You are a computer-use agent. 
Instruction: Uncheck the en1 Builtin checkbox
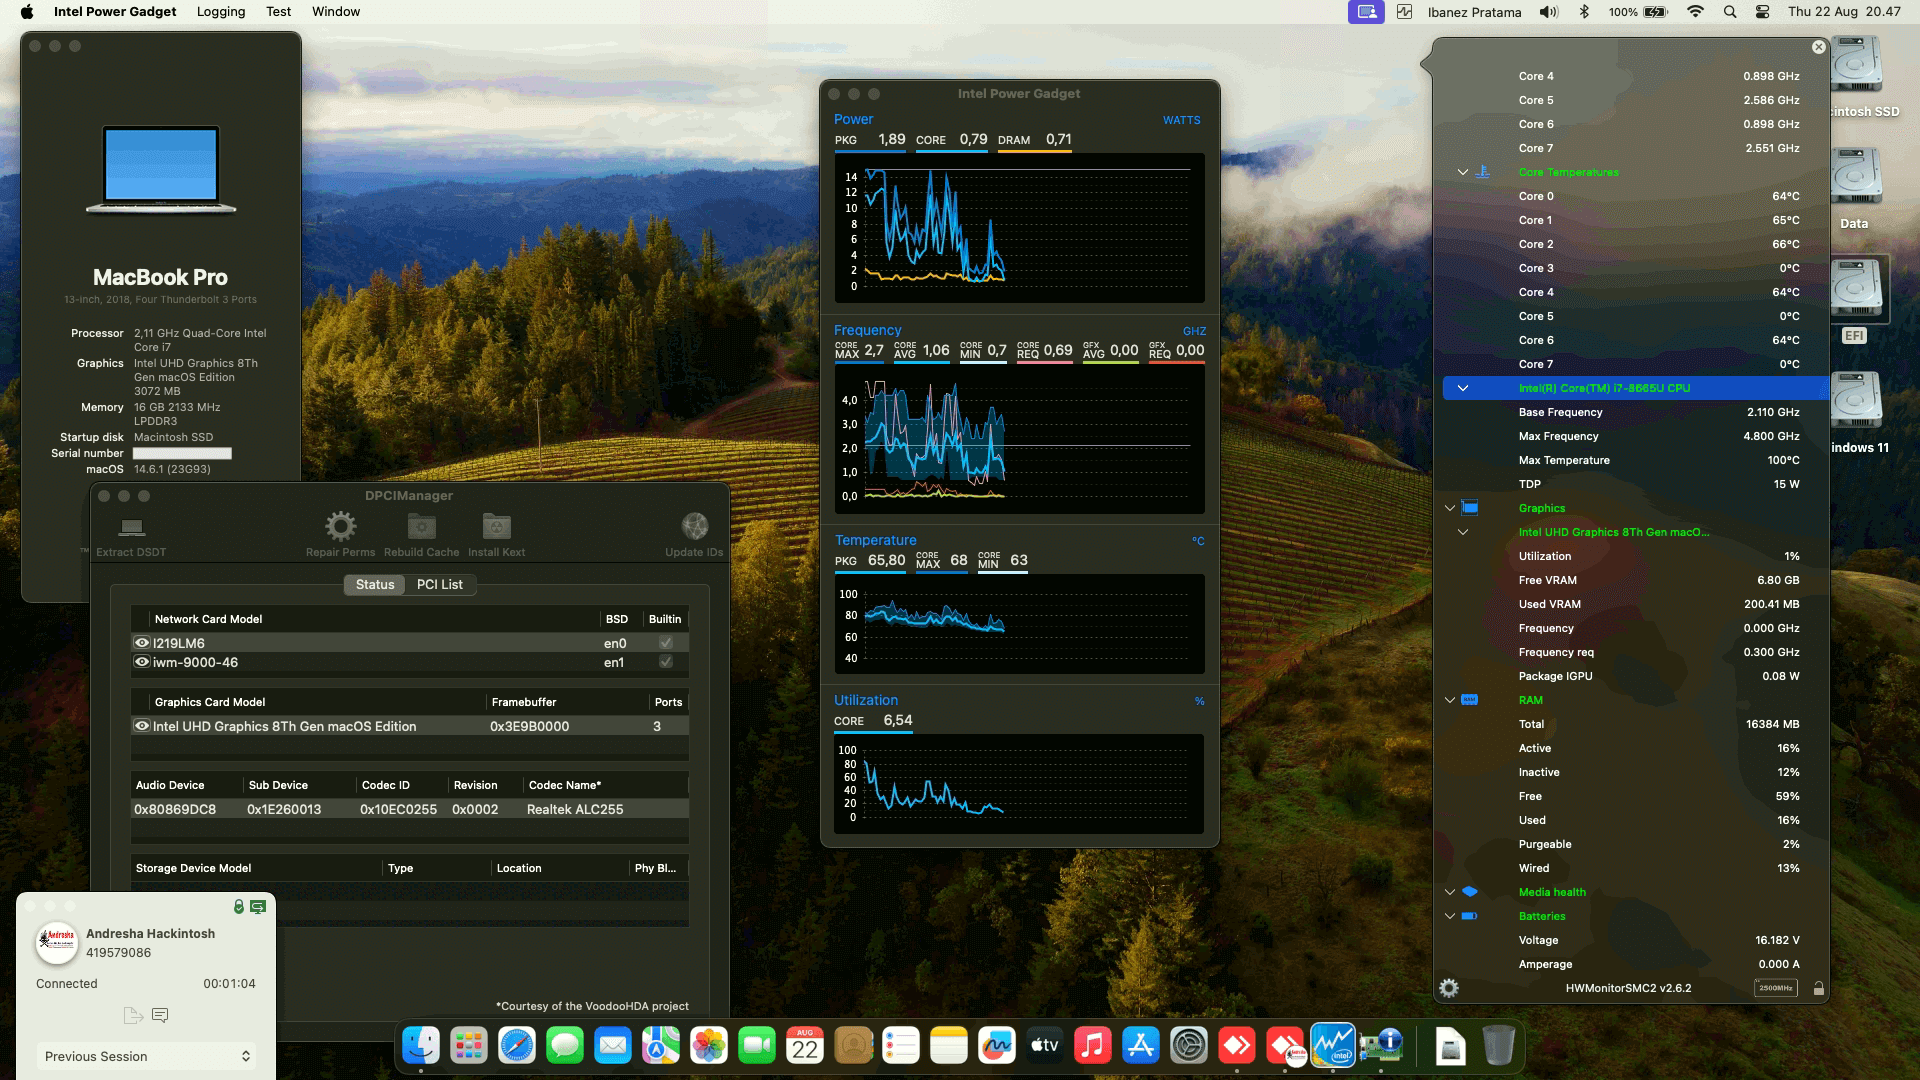tap(665, 662)
